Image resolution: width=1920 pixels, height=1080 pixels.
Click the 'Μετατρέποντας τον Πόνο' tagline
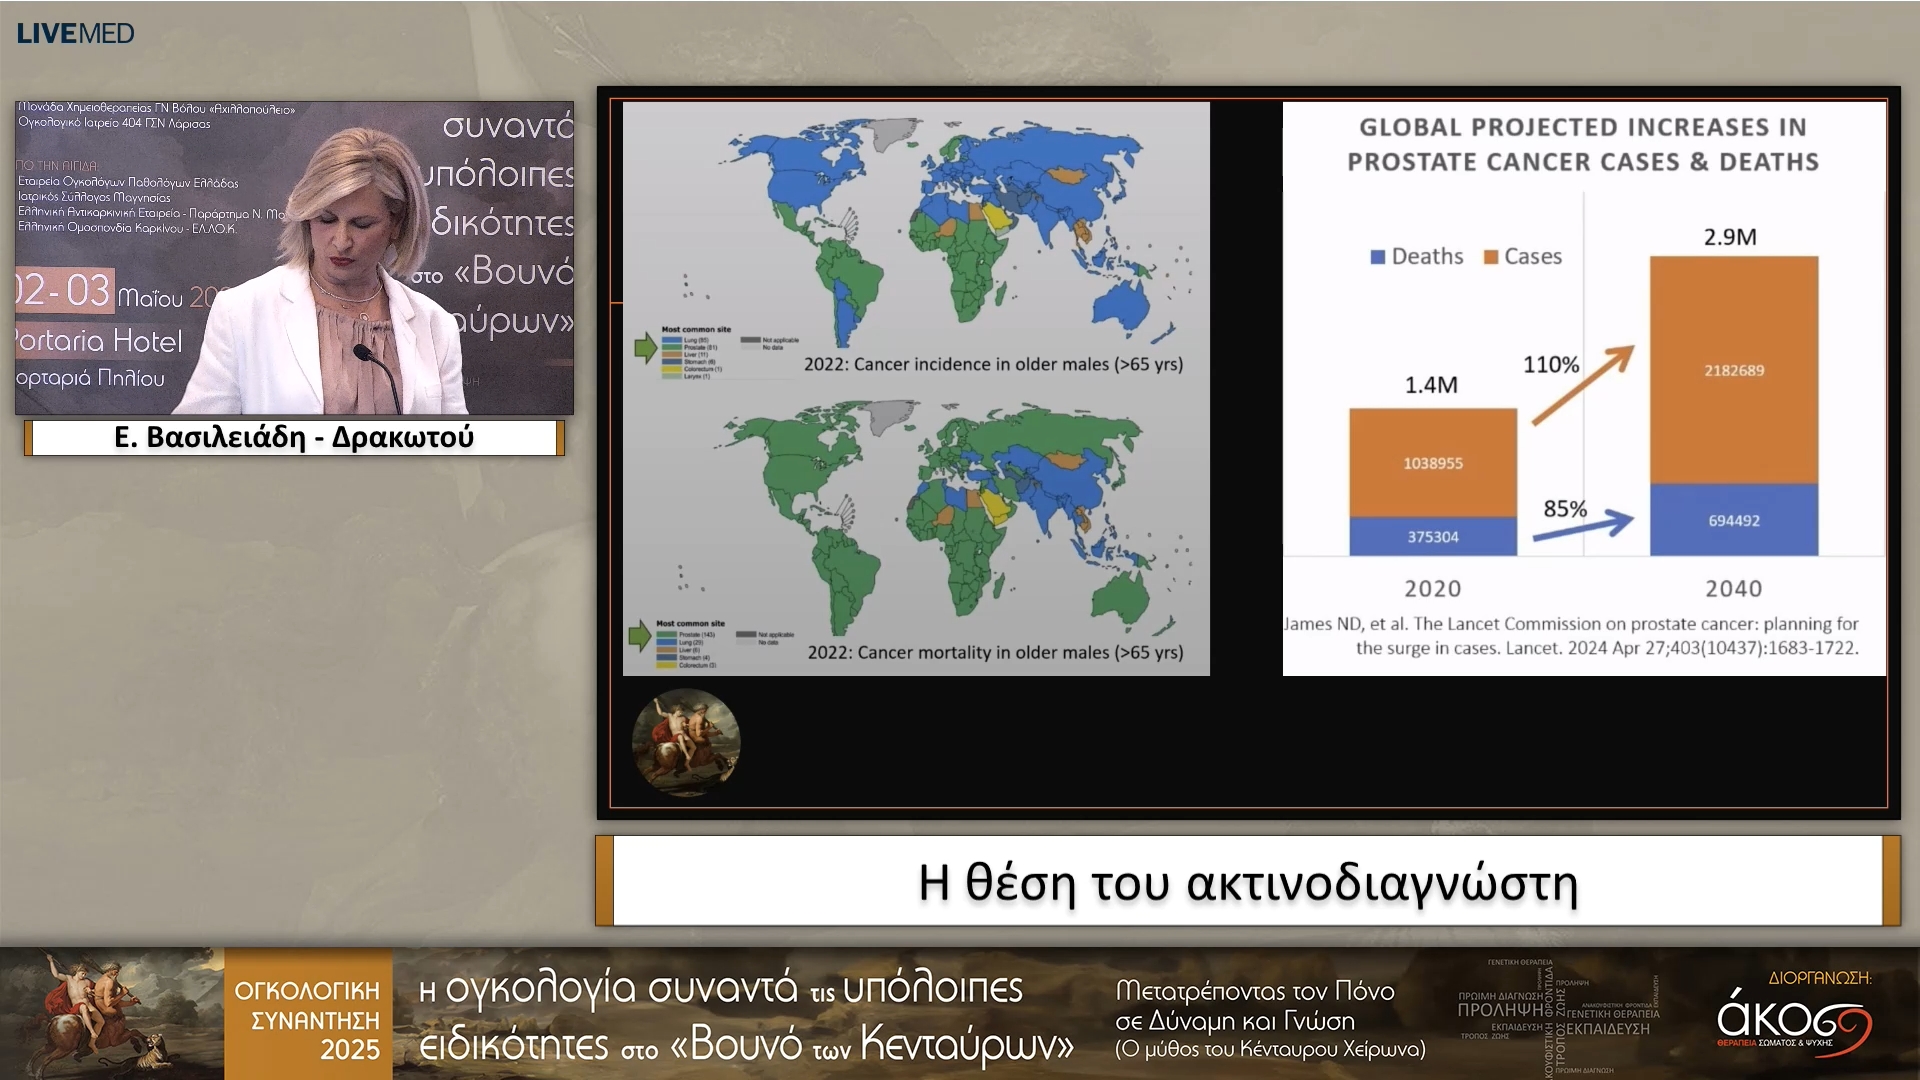click(x=1270, y=1019)
